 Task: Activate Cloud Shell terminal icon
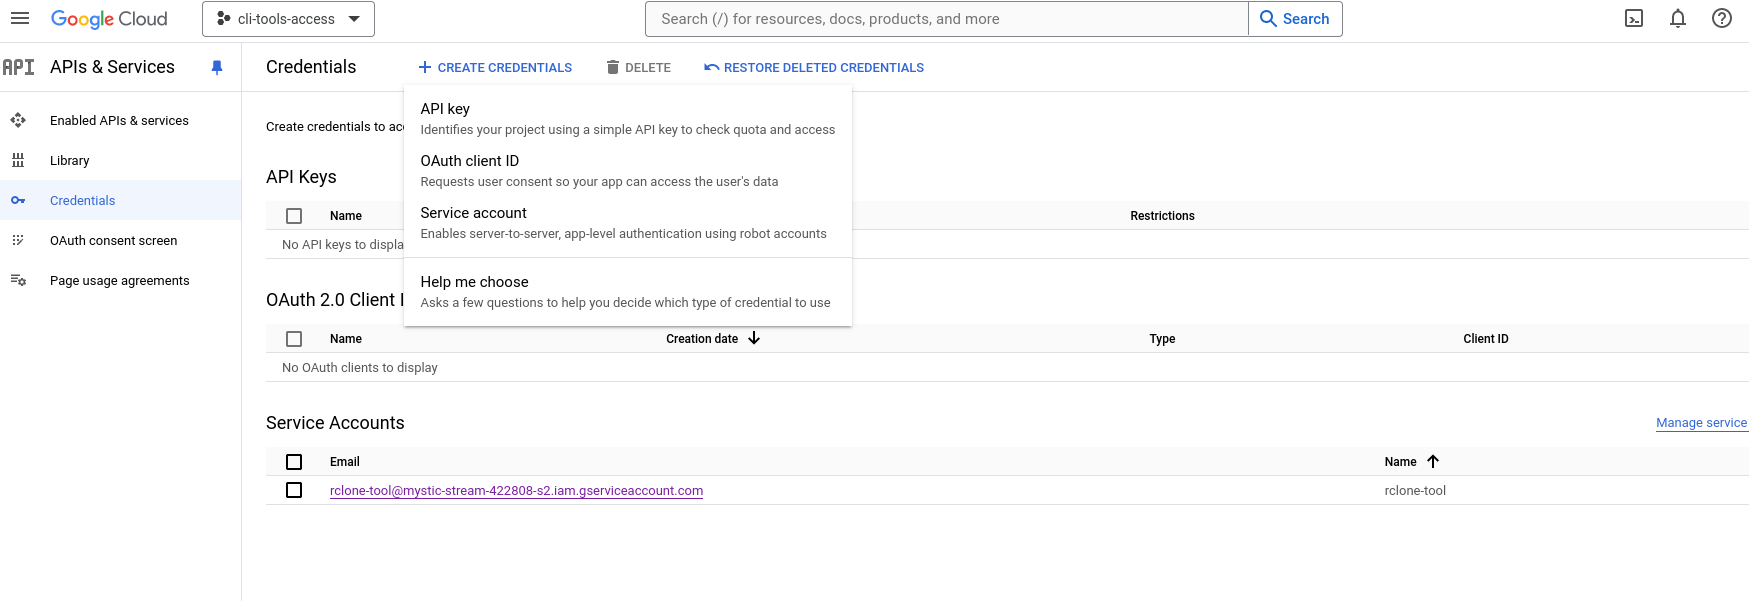(x=1634, y=18)
